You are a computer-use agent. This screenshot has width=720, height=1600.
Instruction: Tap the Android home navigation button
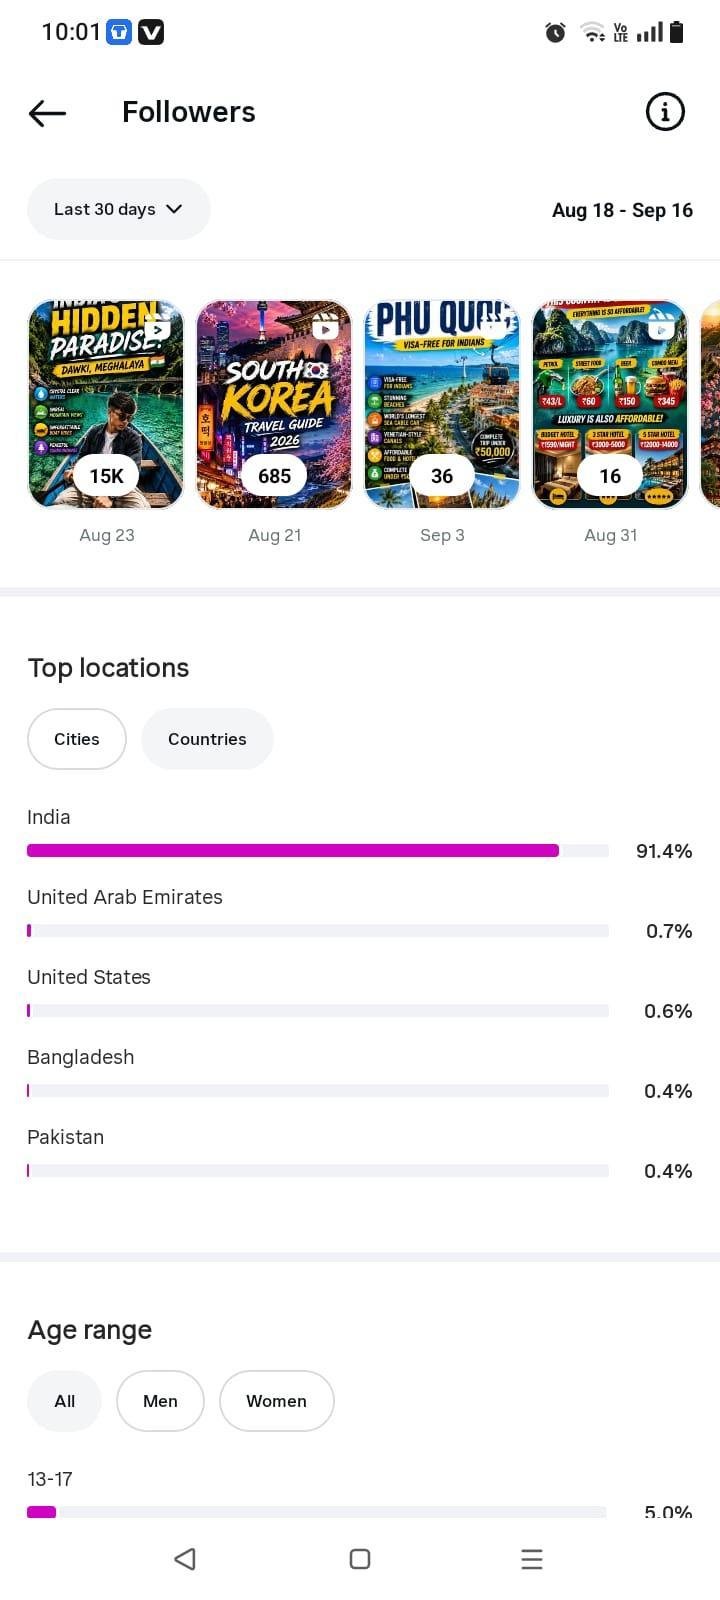[x=360, y=1559]
